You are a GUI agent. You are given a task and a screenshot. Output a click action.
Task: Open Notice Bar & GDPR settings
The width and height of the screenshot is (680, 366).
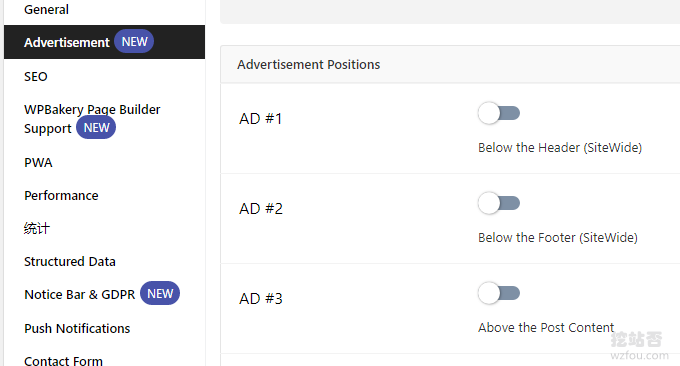click(x=80, y=294)
